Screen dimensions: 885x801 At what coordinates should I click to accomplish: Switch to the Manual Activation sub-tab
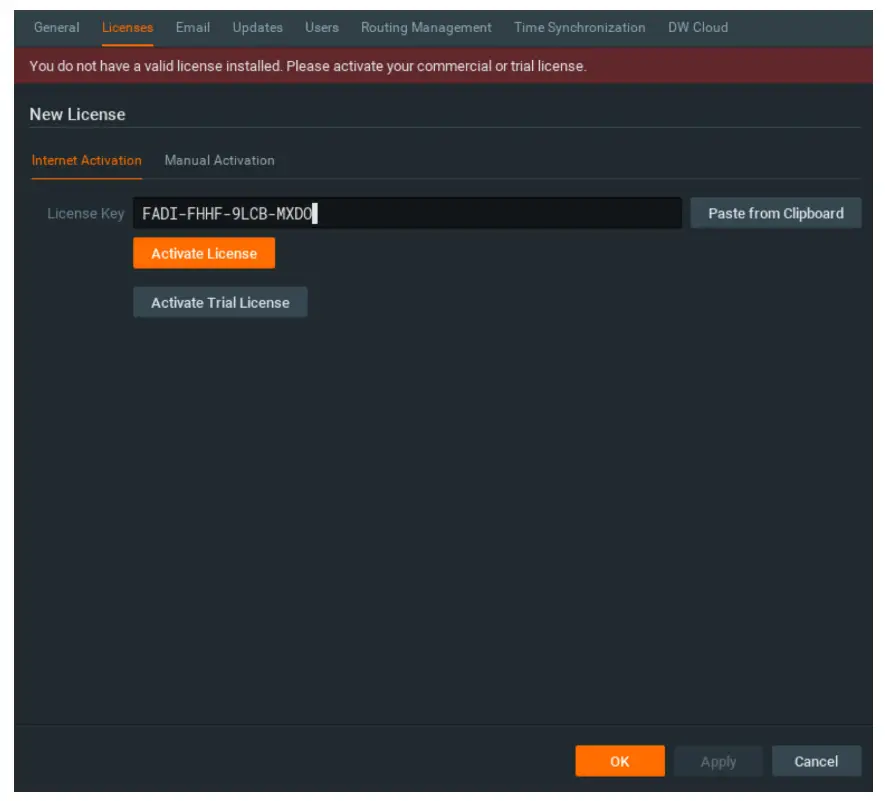point(220,160)
